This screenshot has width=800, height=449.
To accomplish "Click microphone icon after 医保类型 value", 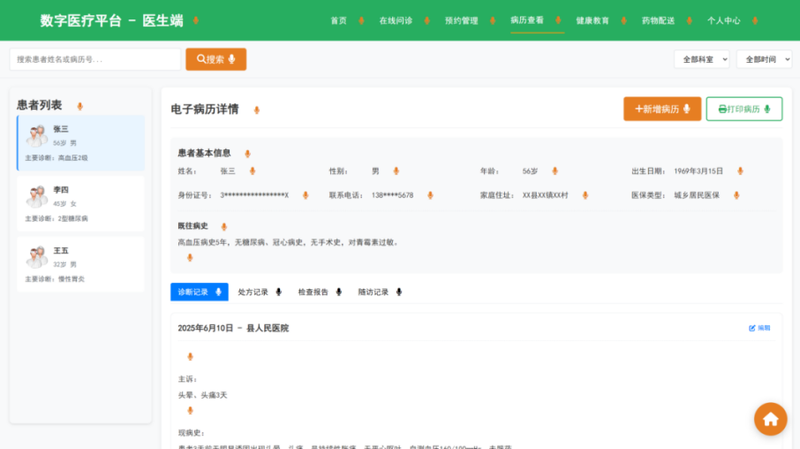I will (736, 195).
